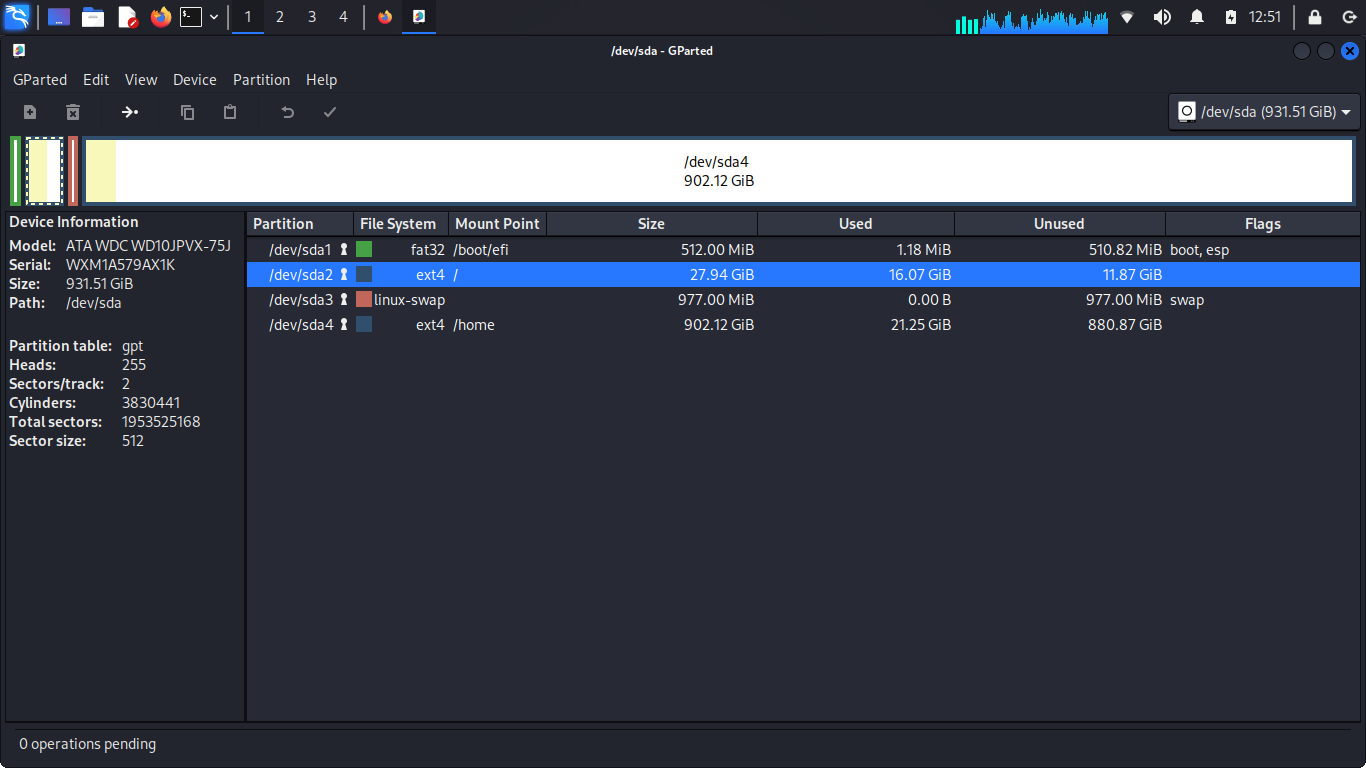Click the Resize/Move toolbar icon
The width and height of the screenshot is (1366, 768).
pyautogui.click(x=130, y=112)
